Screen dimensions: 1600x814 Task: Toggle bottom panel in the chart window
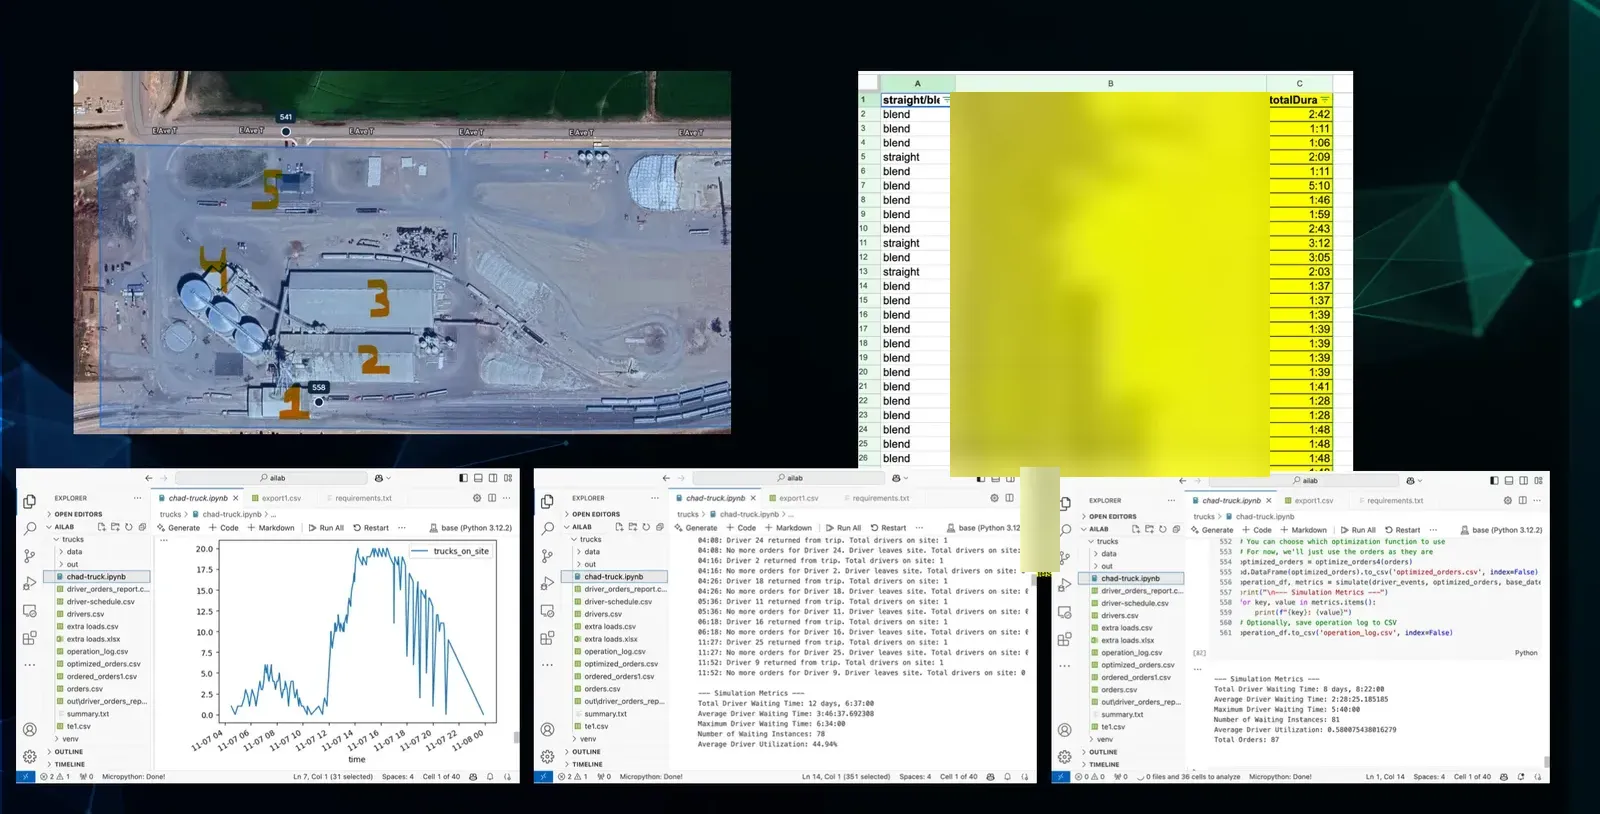pyautogui.click(x=478, y=478)
